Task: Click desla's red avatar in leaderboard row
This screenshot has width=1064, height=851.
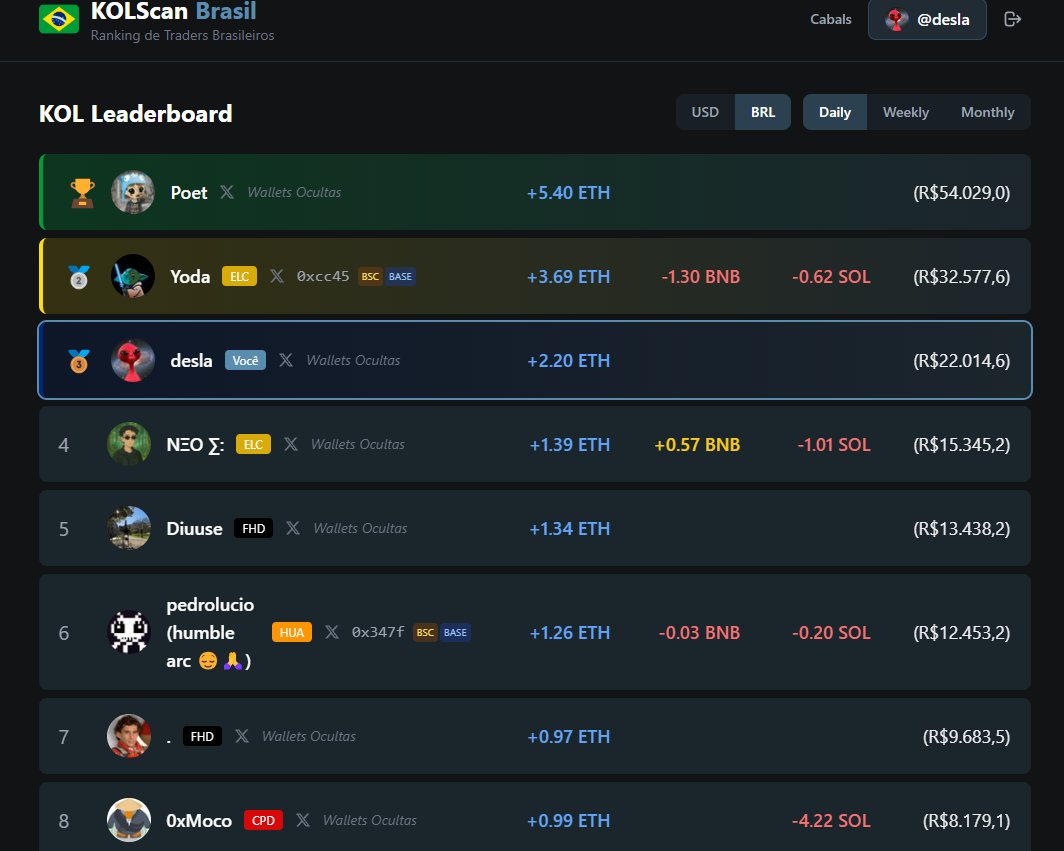Action: pos(132,360)
